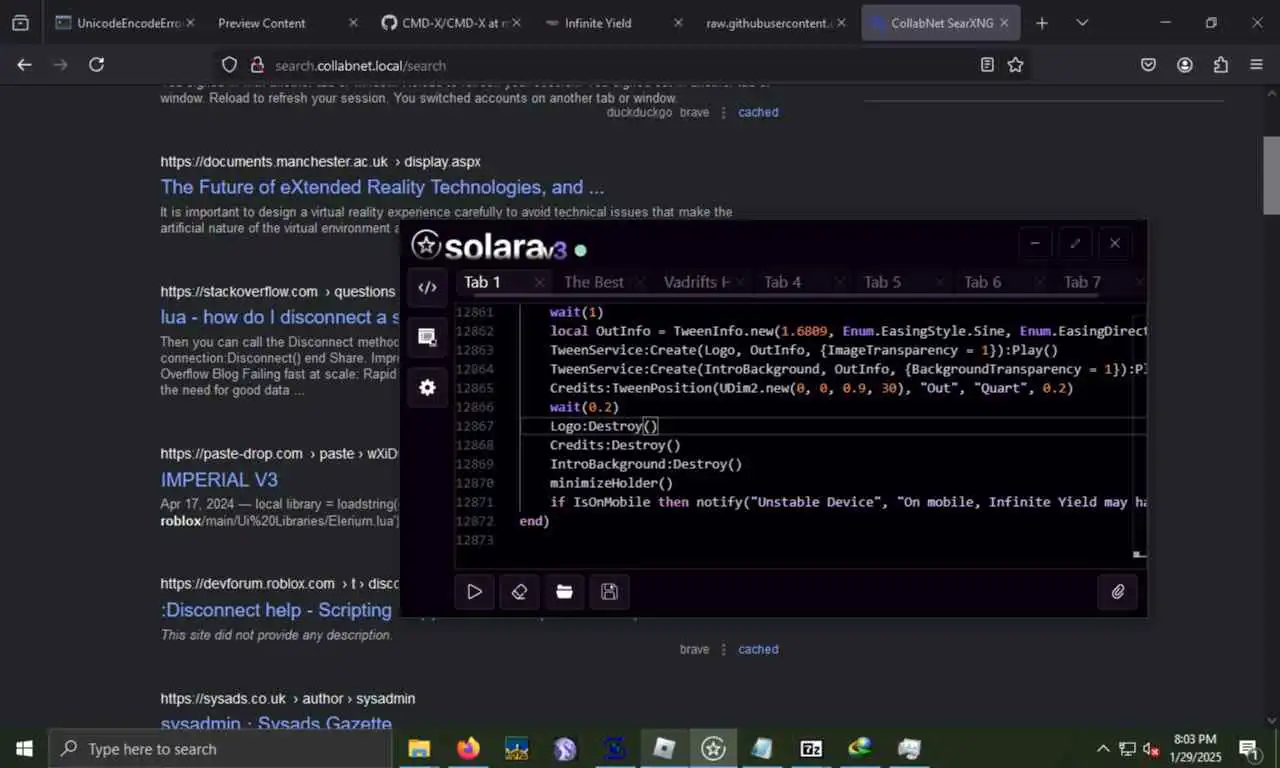Close The Best tab in Solara
The height and width of the screenshot is (768, 1280).
(x=640, y=283)
